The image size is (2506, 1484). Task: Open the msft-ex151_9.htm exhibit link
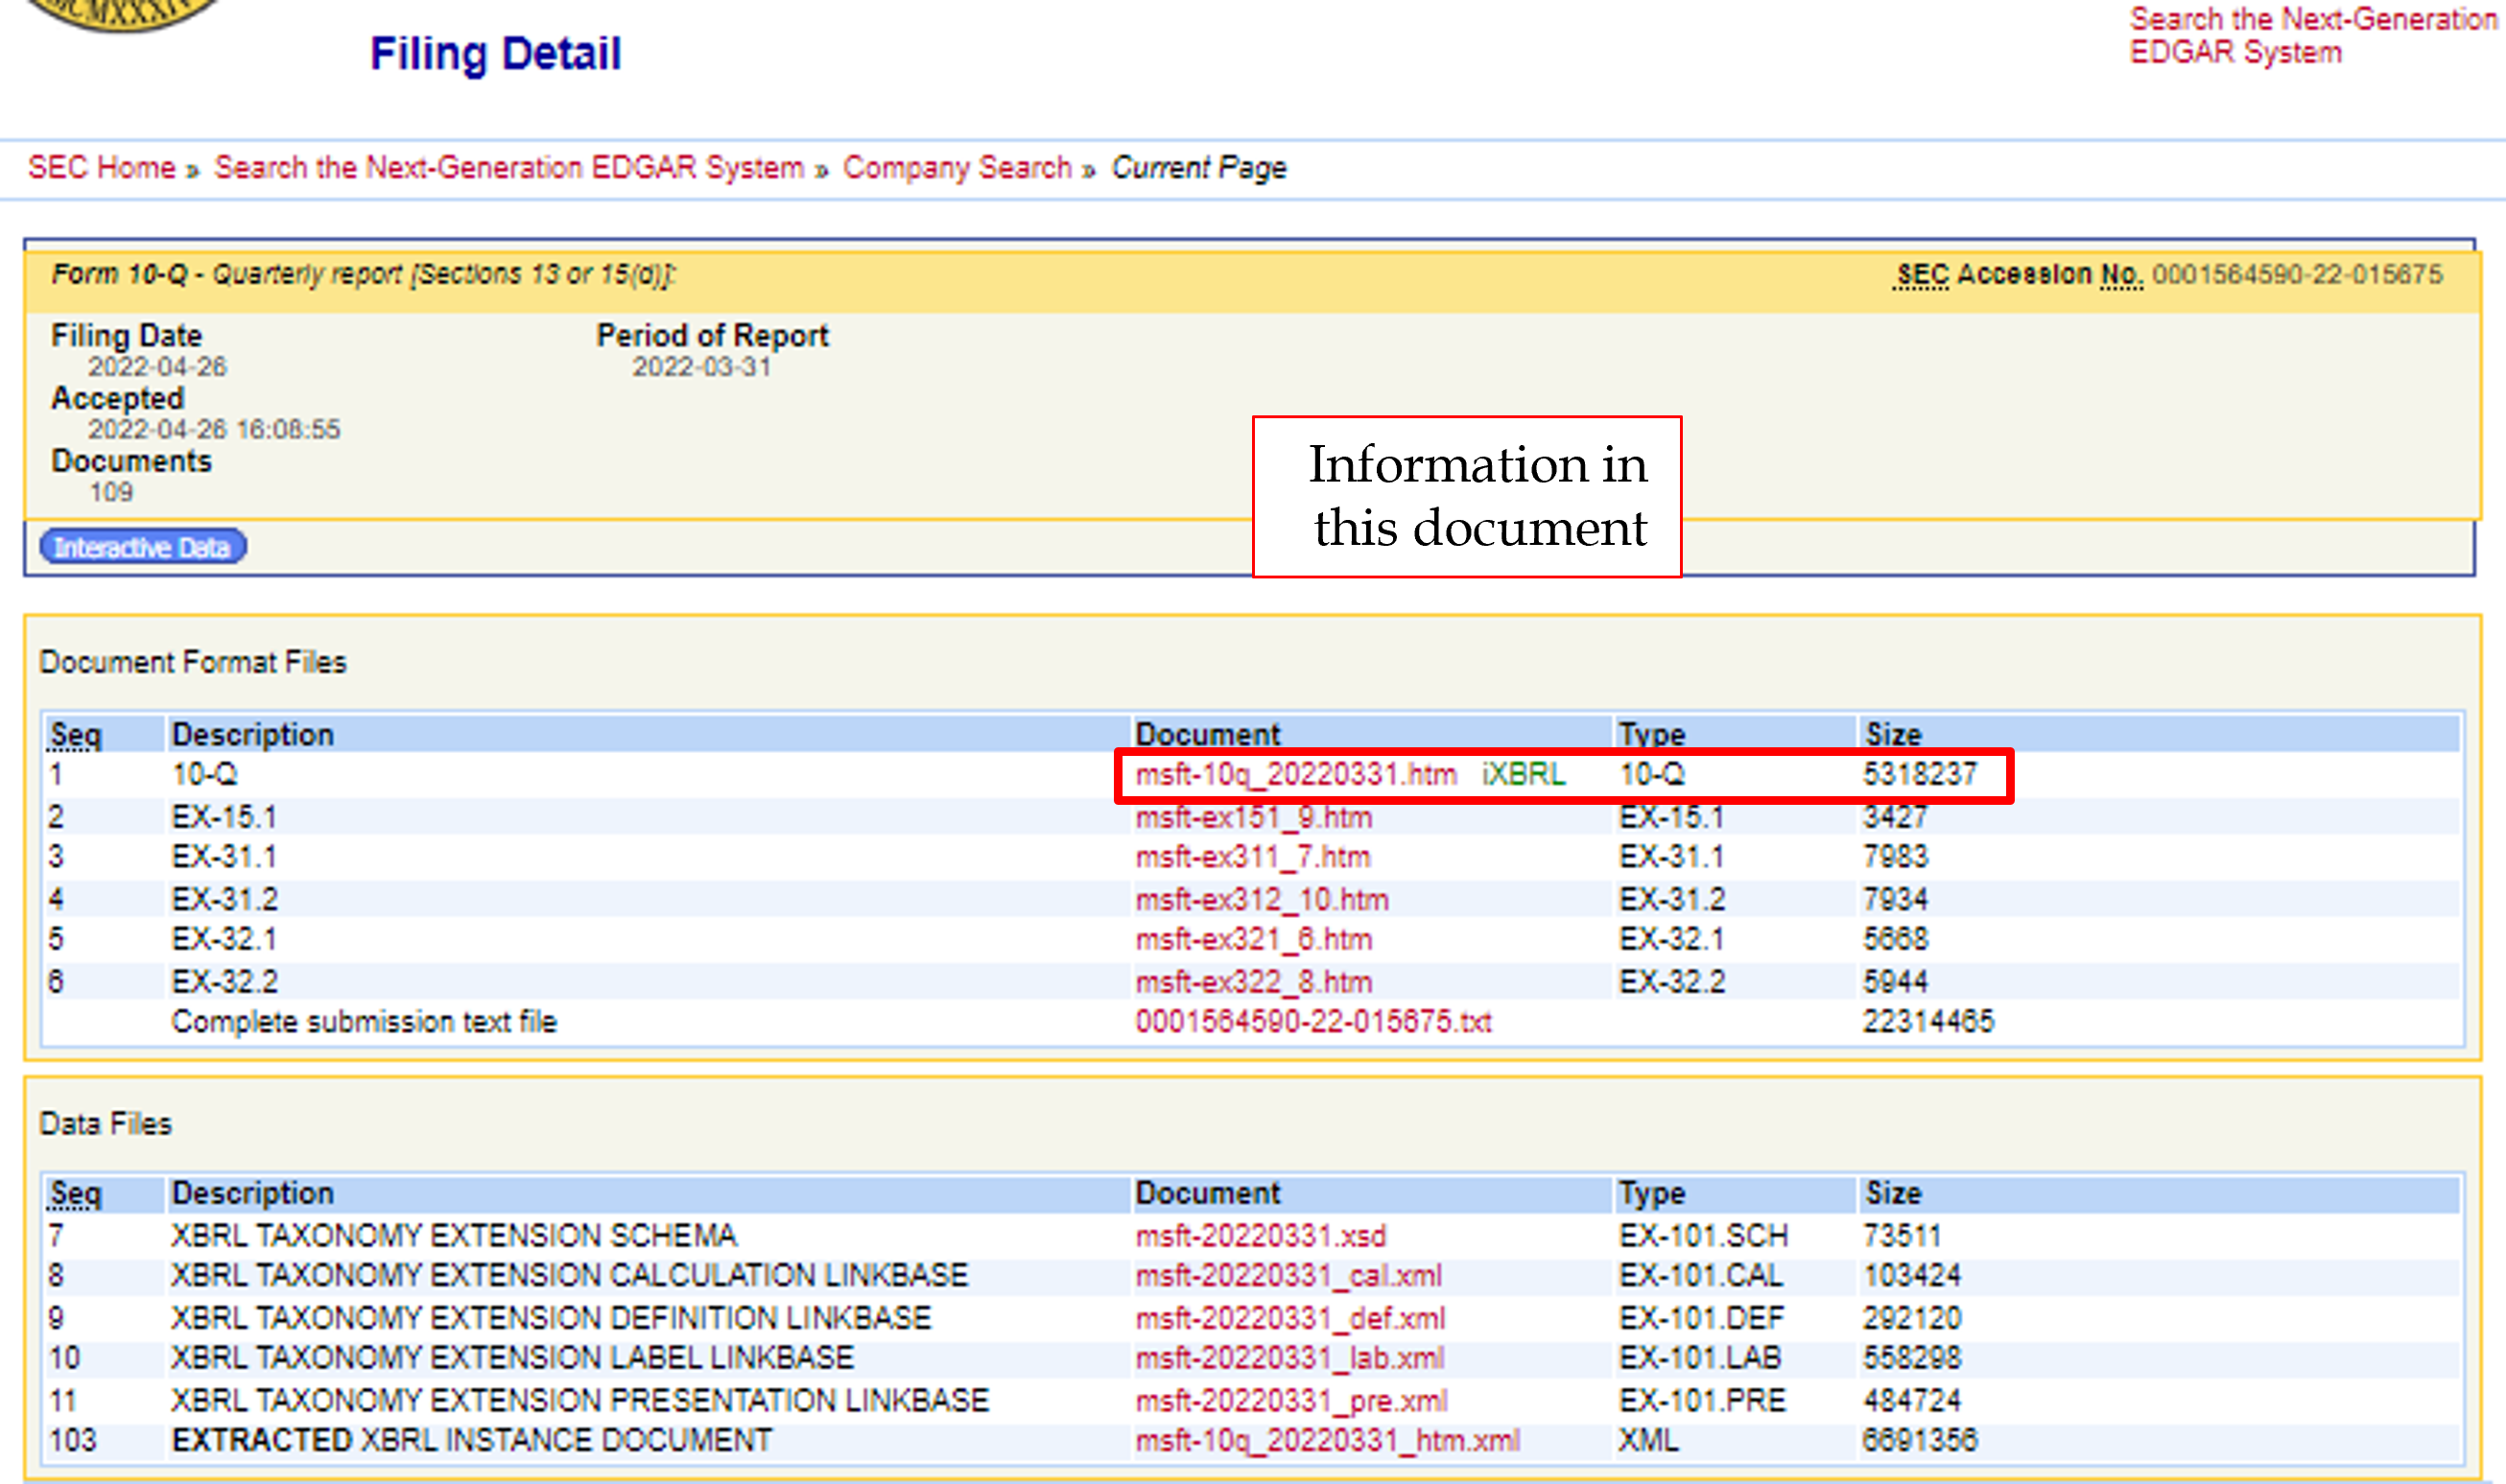click(x=1254, y=817)
